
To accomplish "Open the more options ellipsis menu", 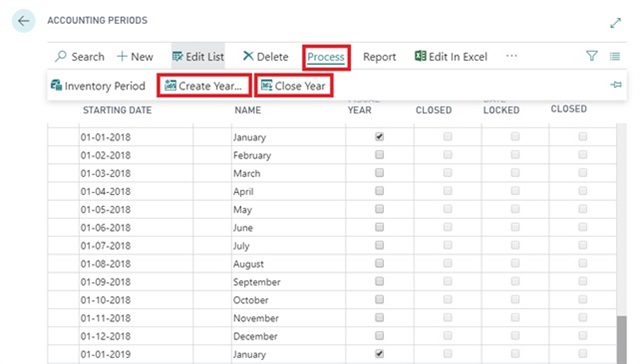I will [511, 56].
